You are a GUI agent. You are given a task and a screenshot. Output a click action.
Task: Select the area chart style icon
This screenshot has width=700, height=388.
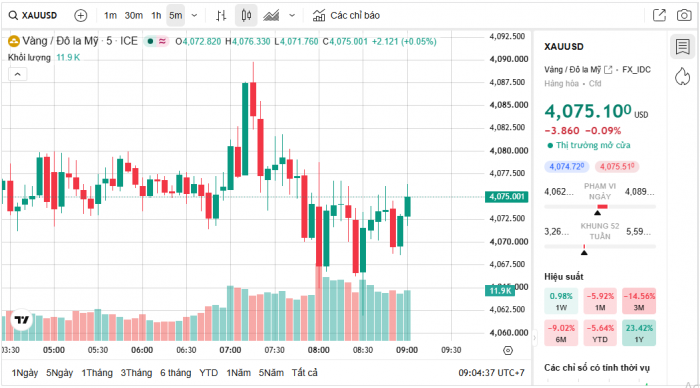click(271, 16)
